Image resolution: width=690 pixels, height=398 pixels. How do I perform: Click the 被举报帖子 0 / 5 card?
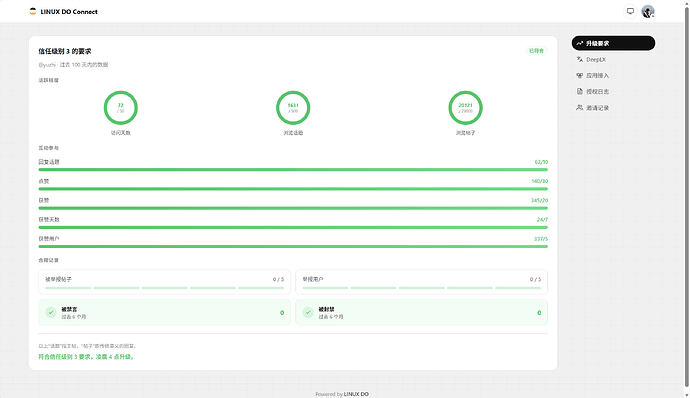(165, 282)
